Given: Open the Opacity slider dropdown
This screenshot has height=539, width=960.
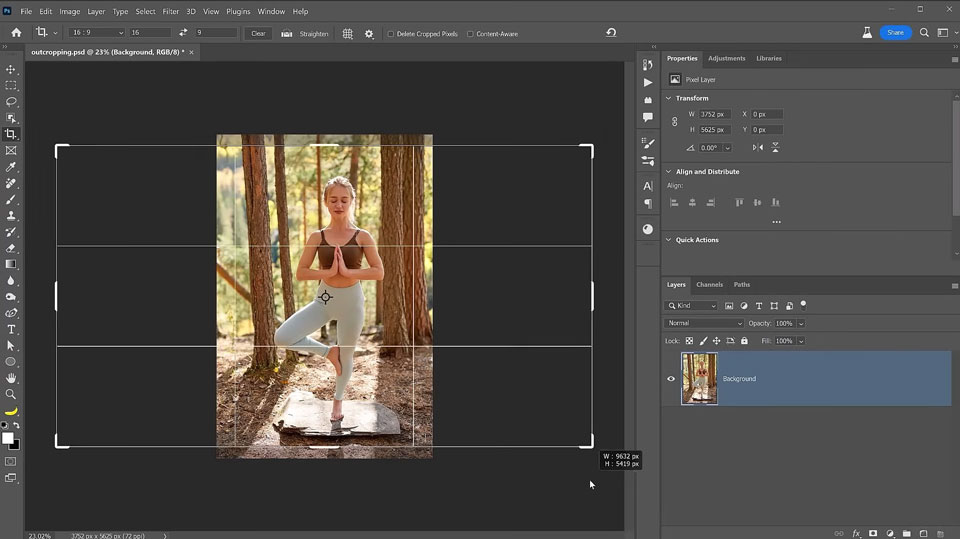Looking at the screenshot, I should coord(801,323).
